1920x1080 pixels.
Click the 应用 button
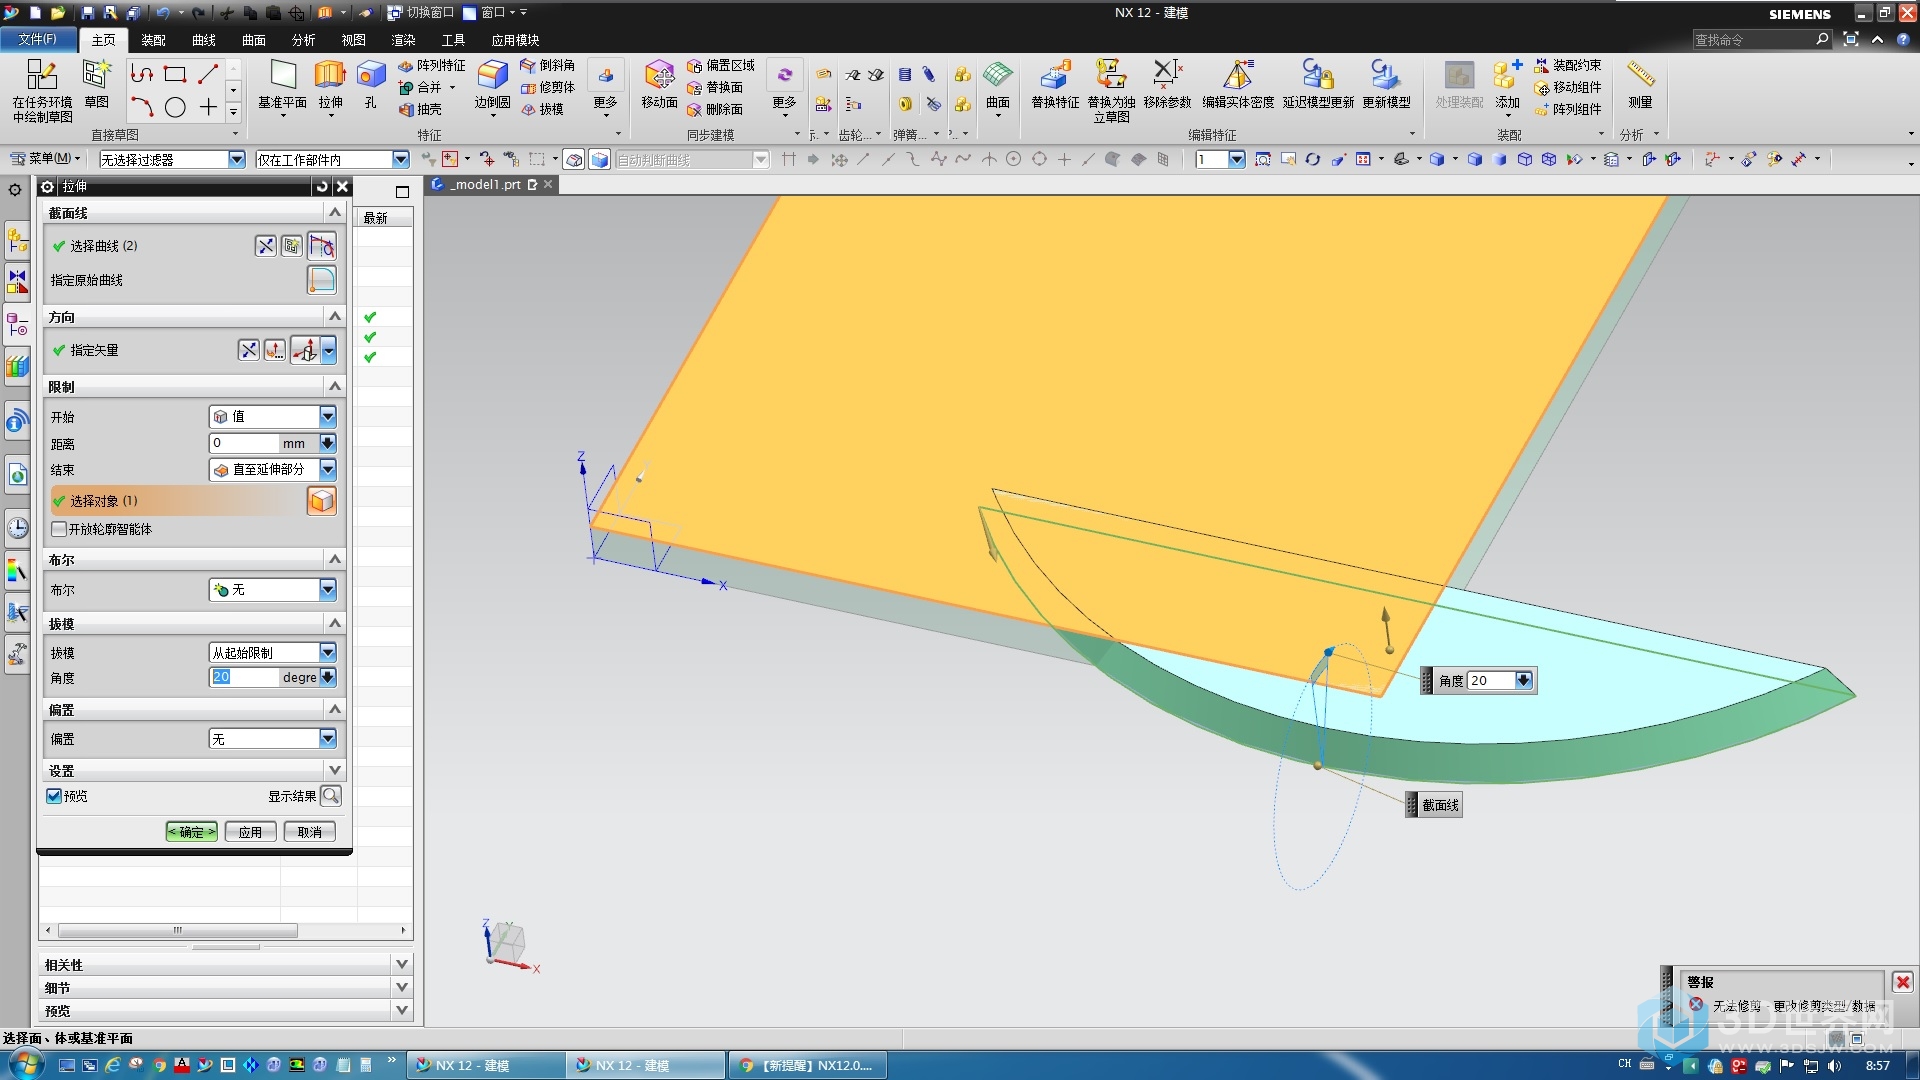250,832
